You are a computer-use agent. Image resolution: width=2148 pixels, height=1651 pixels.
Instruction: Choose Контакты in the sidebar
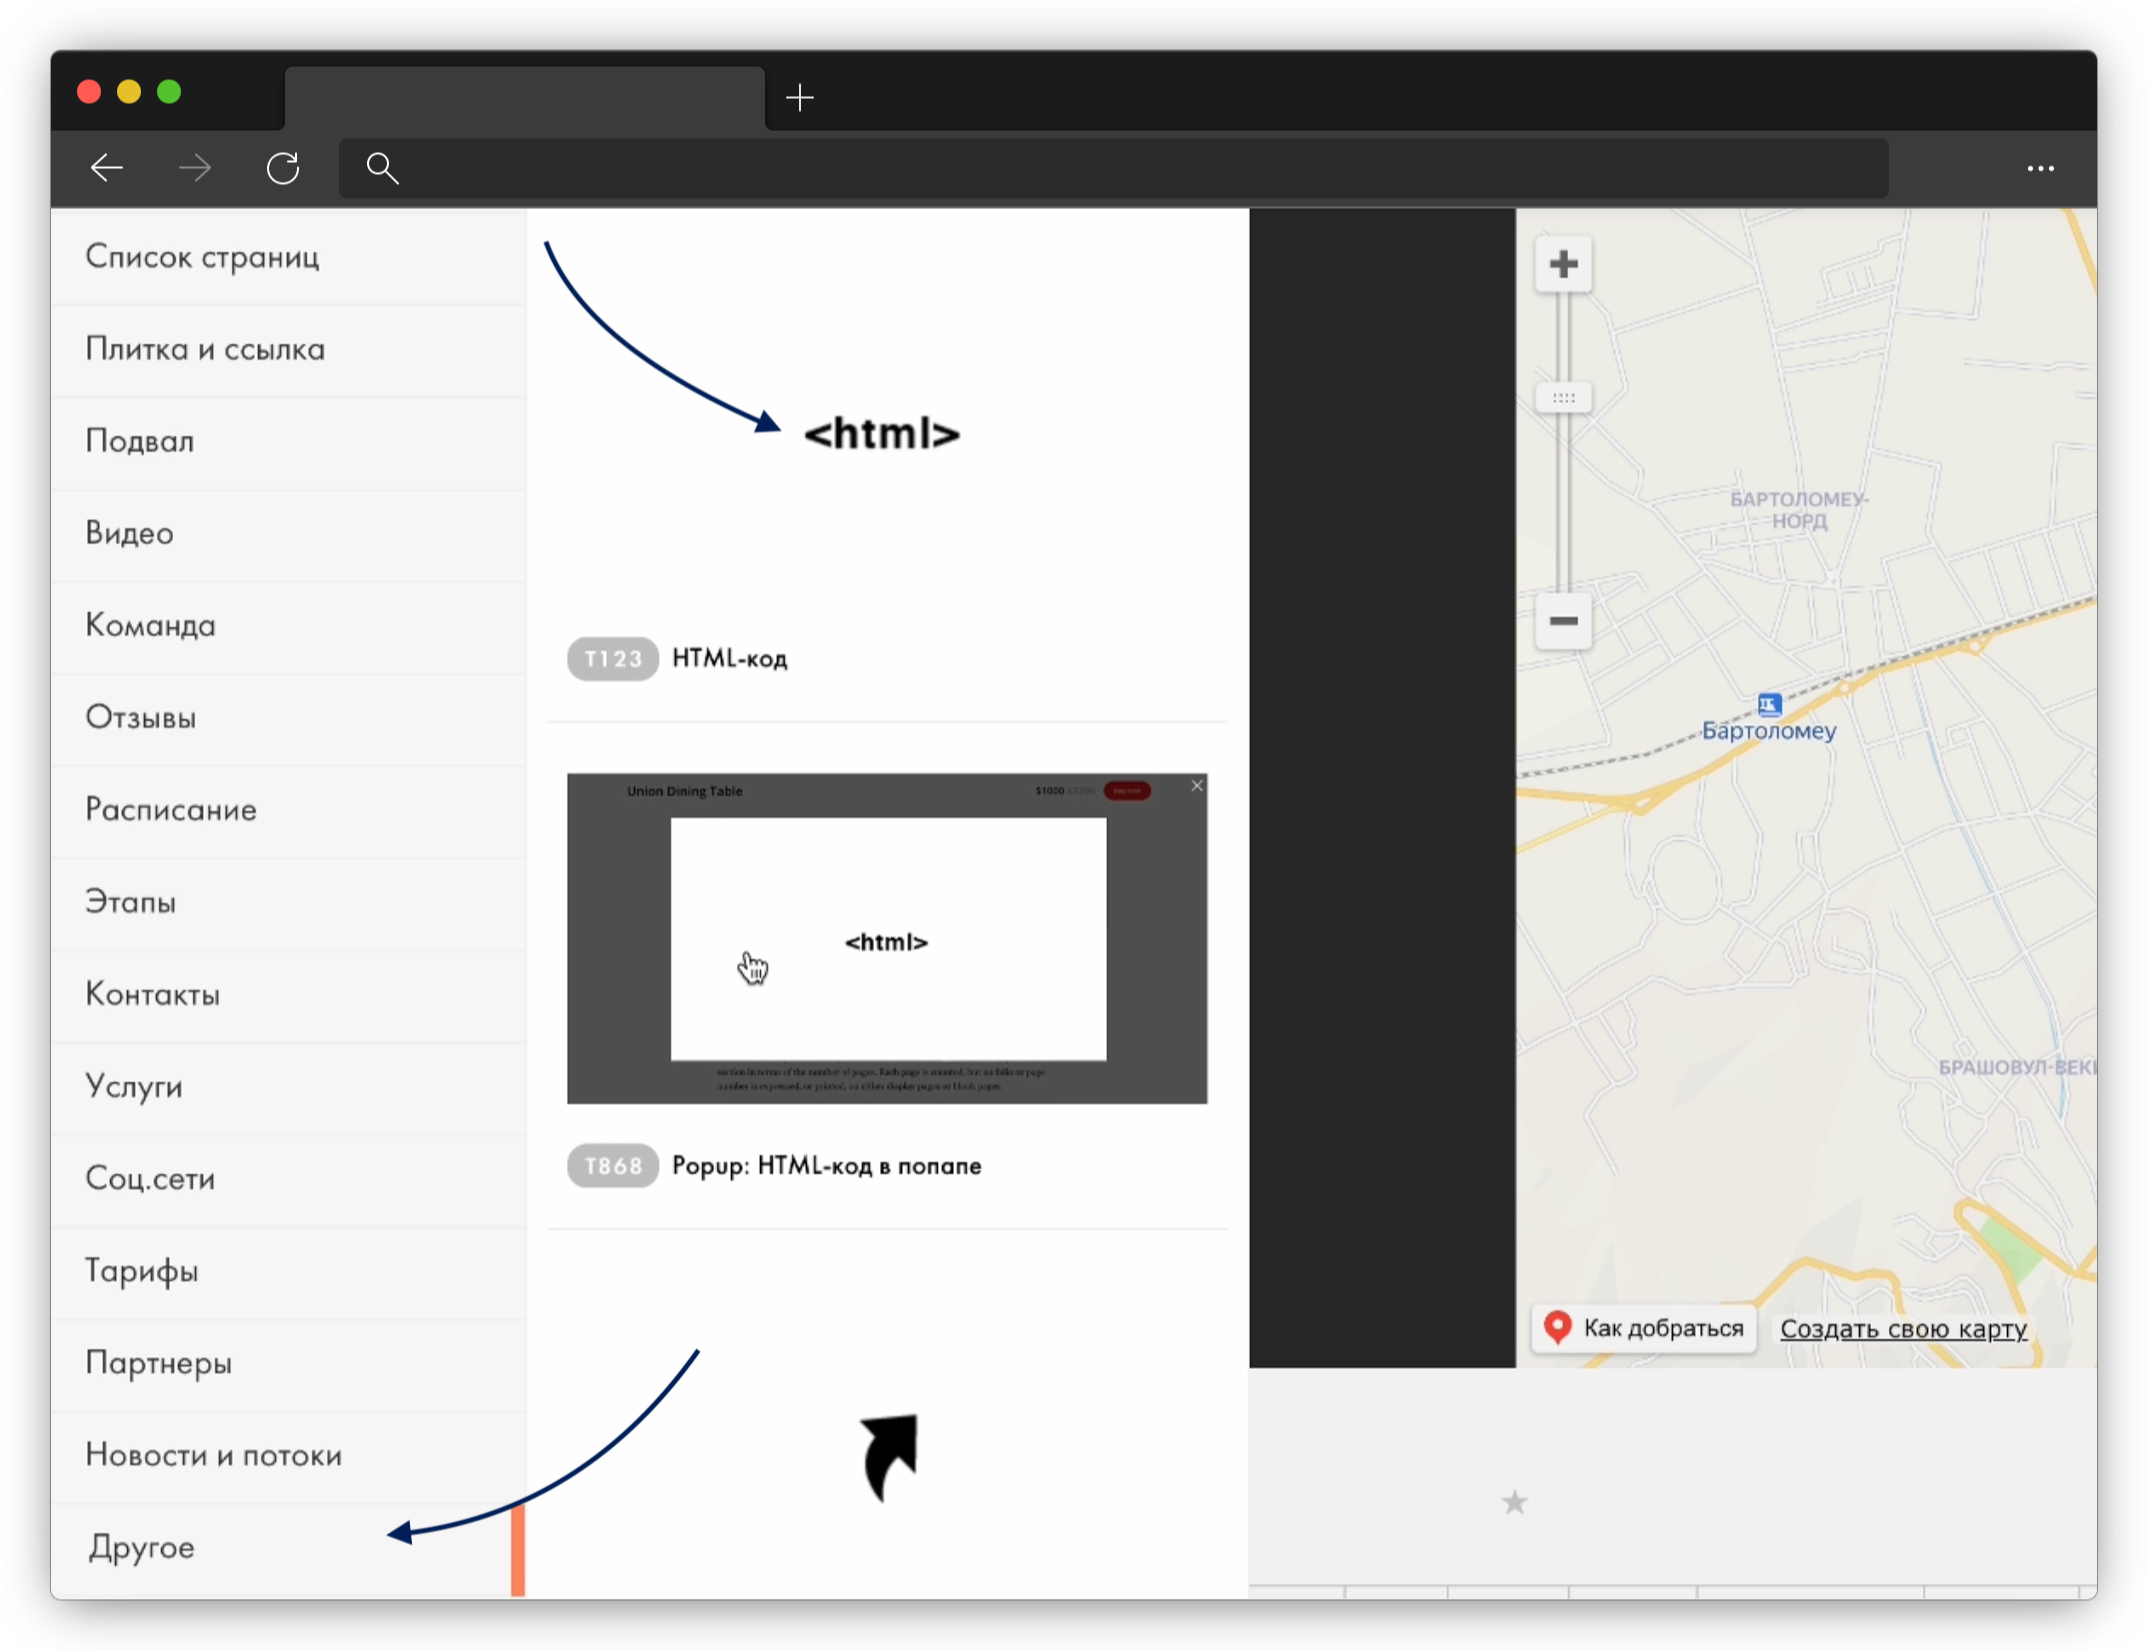pos(153,994)
